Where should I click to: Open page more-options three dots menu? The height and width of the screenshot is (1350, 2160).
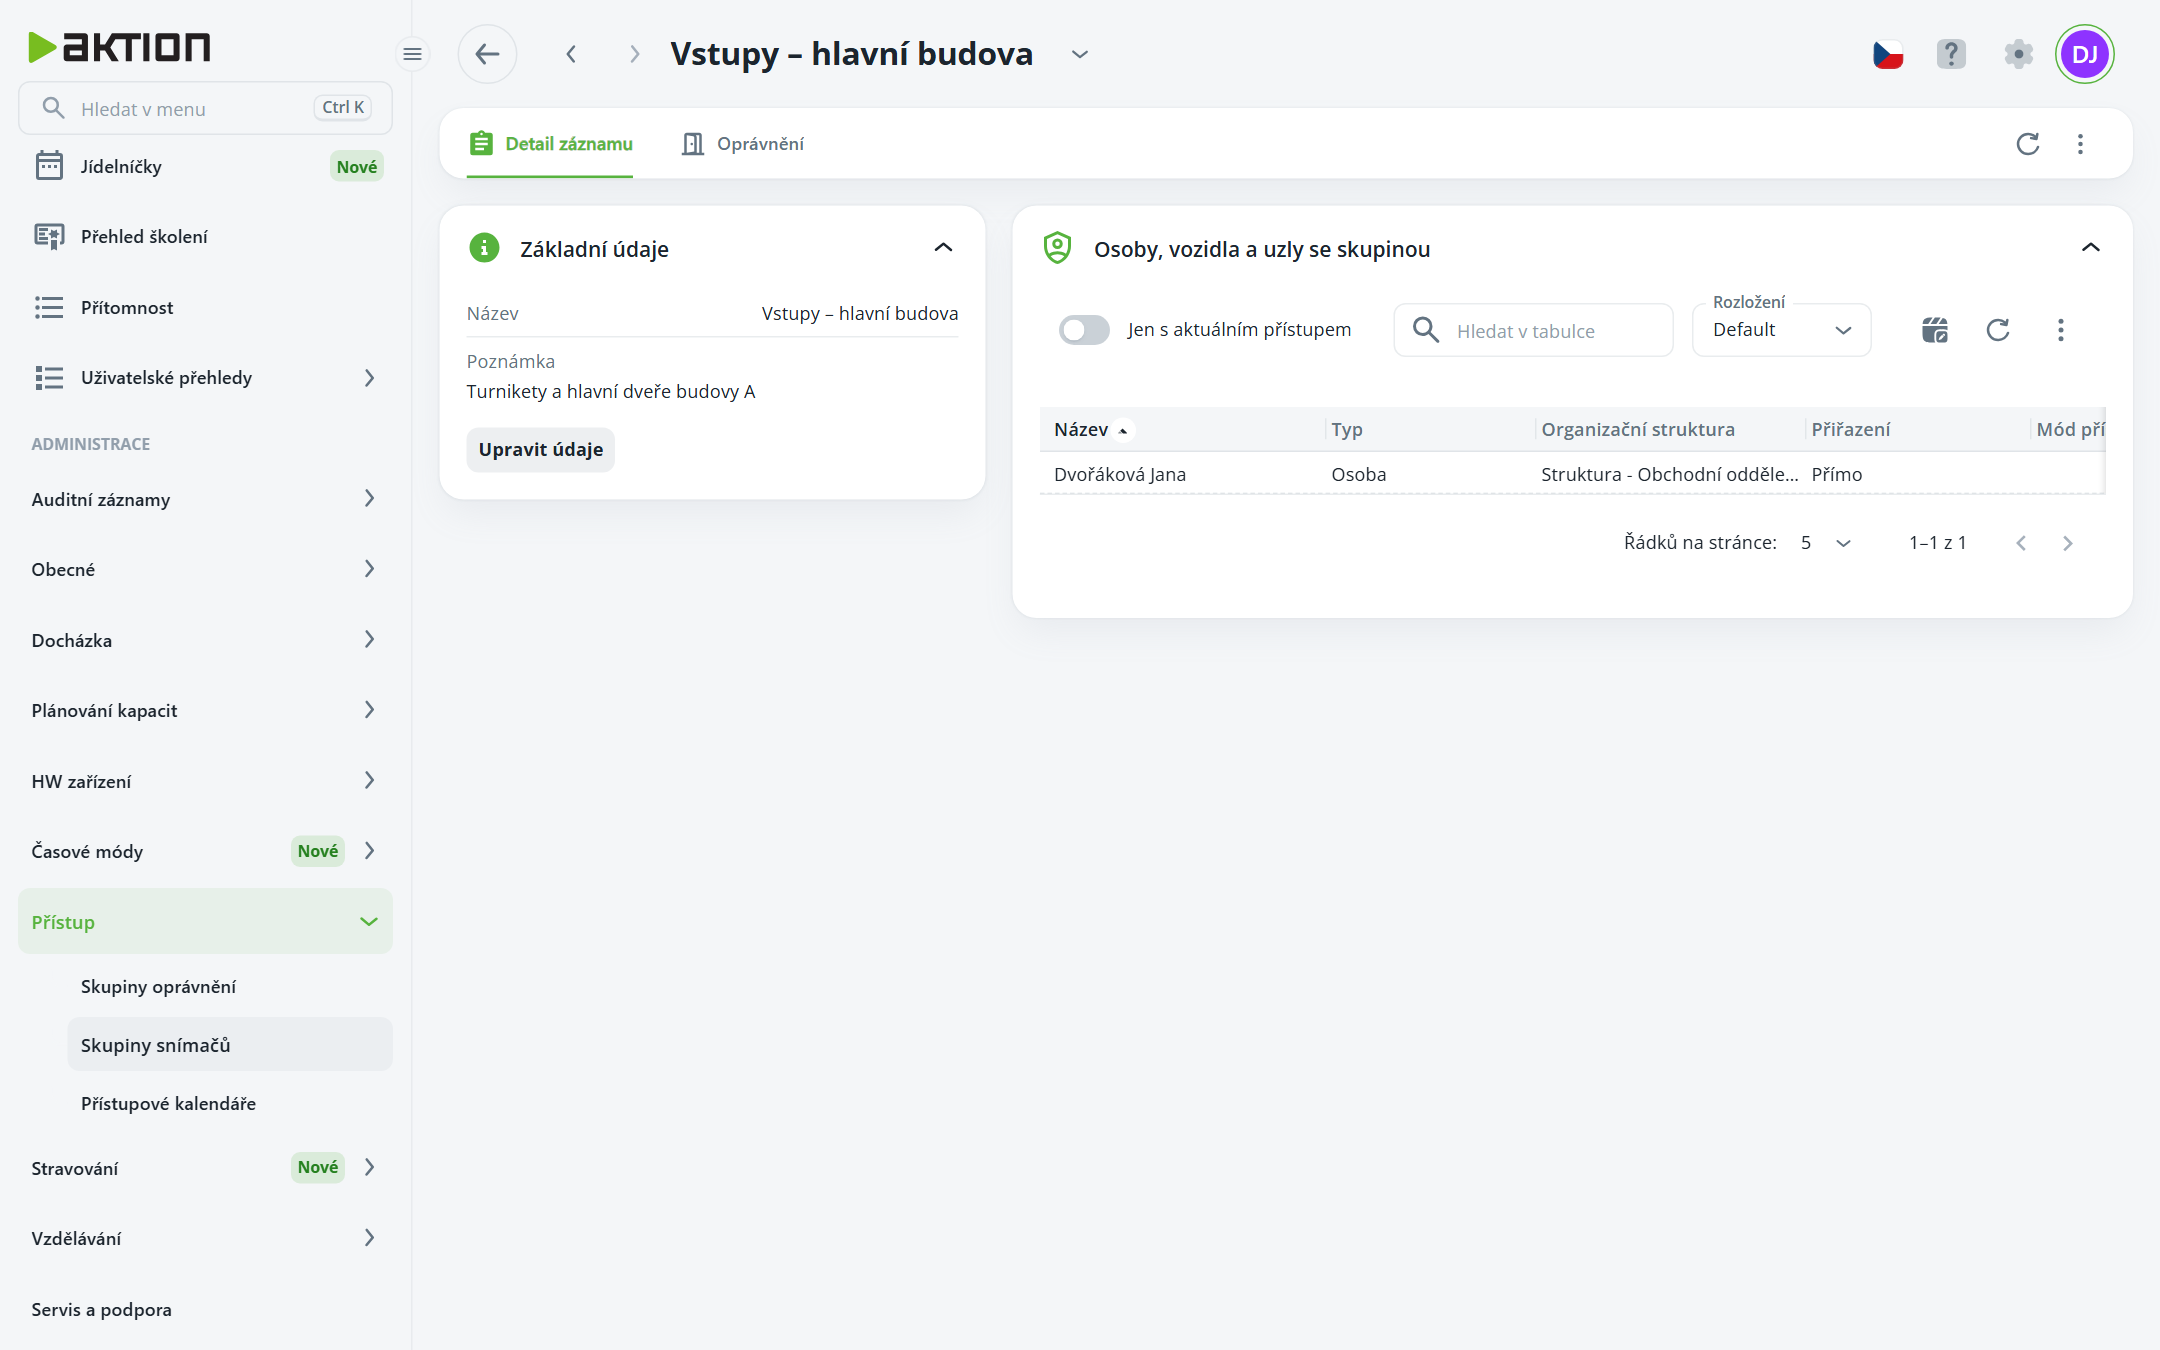(2081, 144)
